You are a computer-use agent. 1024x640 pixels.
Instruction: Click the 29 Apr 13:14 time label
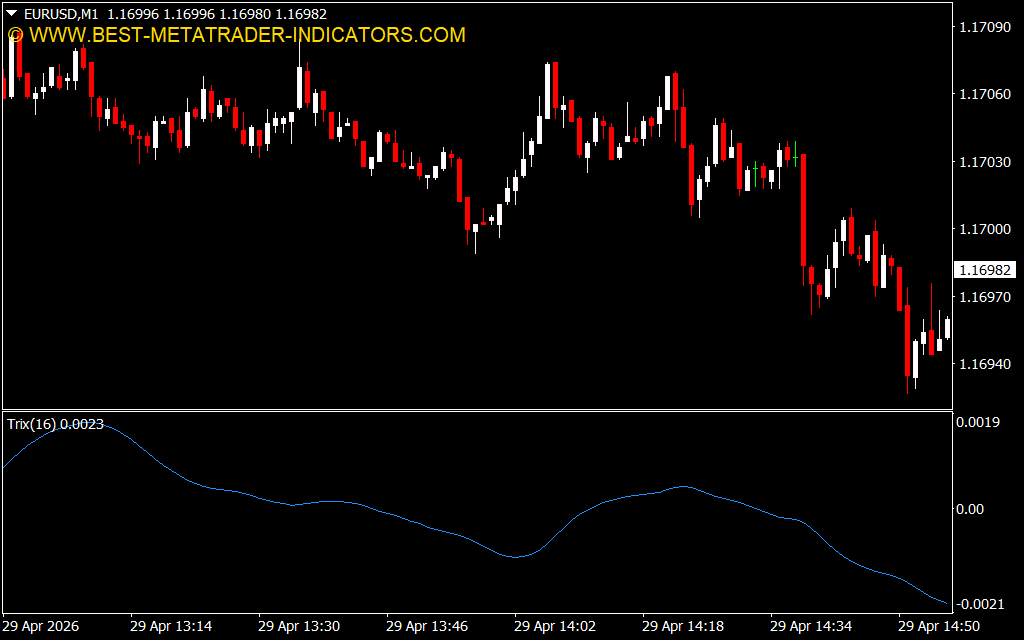click(170, 626)
